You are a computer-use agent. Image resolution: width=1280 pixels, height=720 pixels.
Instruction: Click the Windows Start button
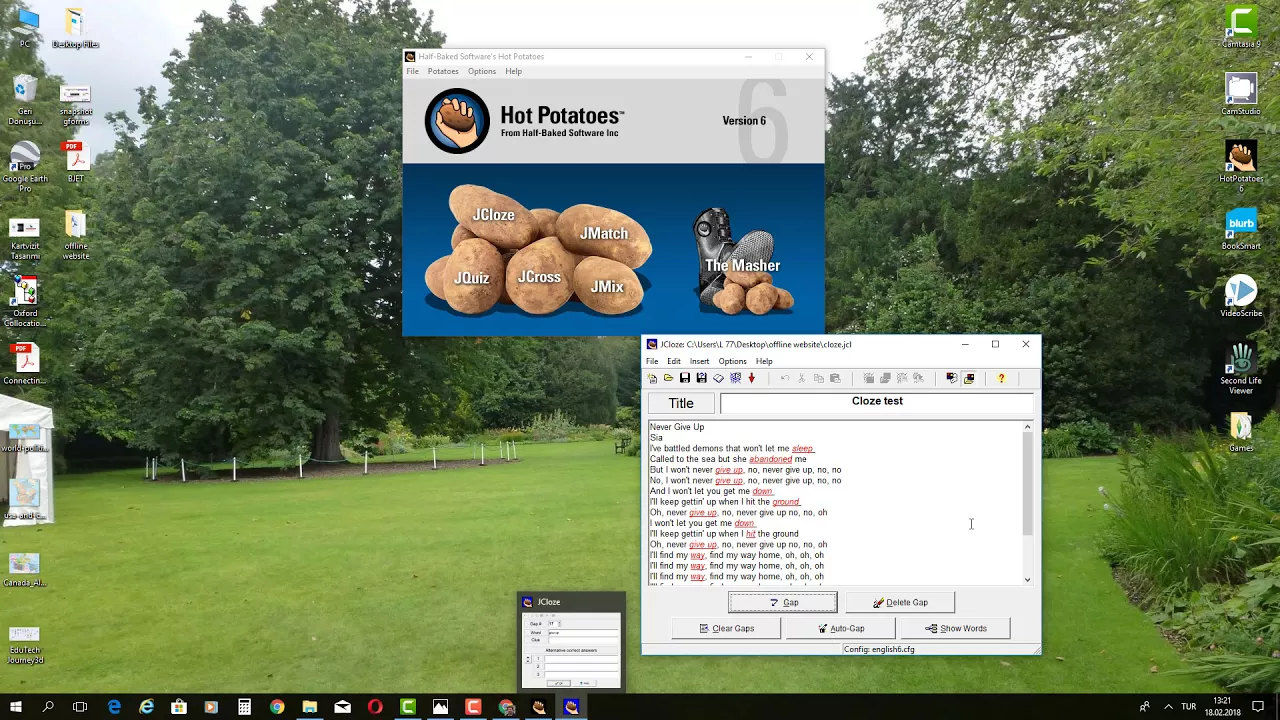pyautogui.click(x=16, y=707)
